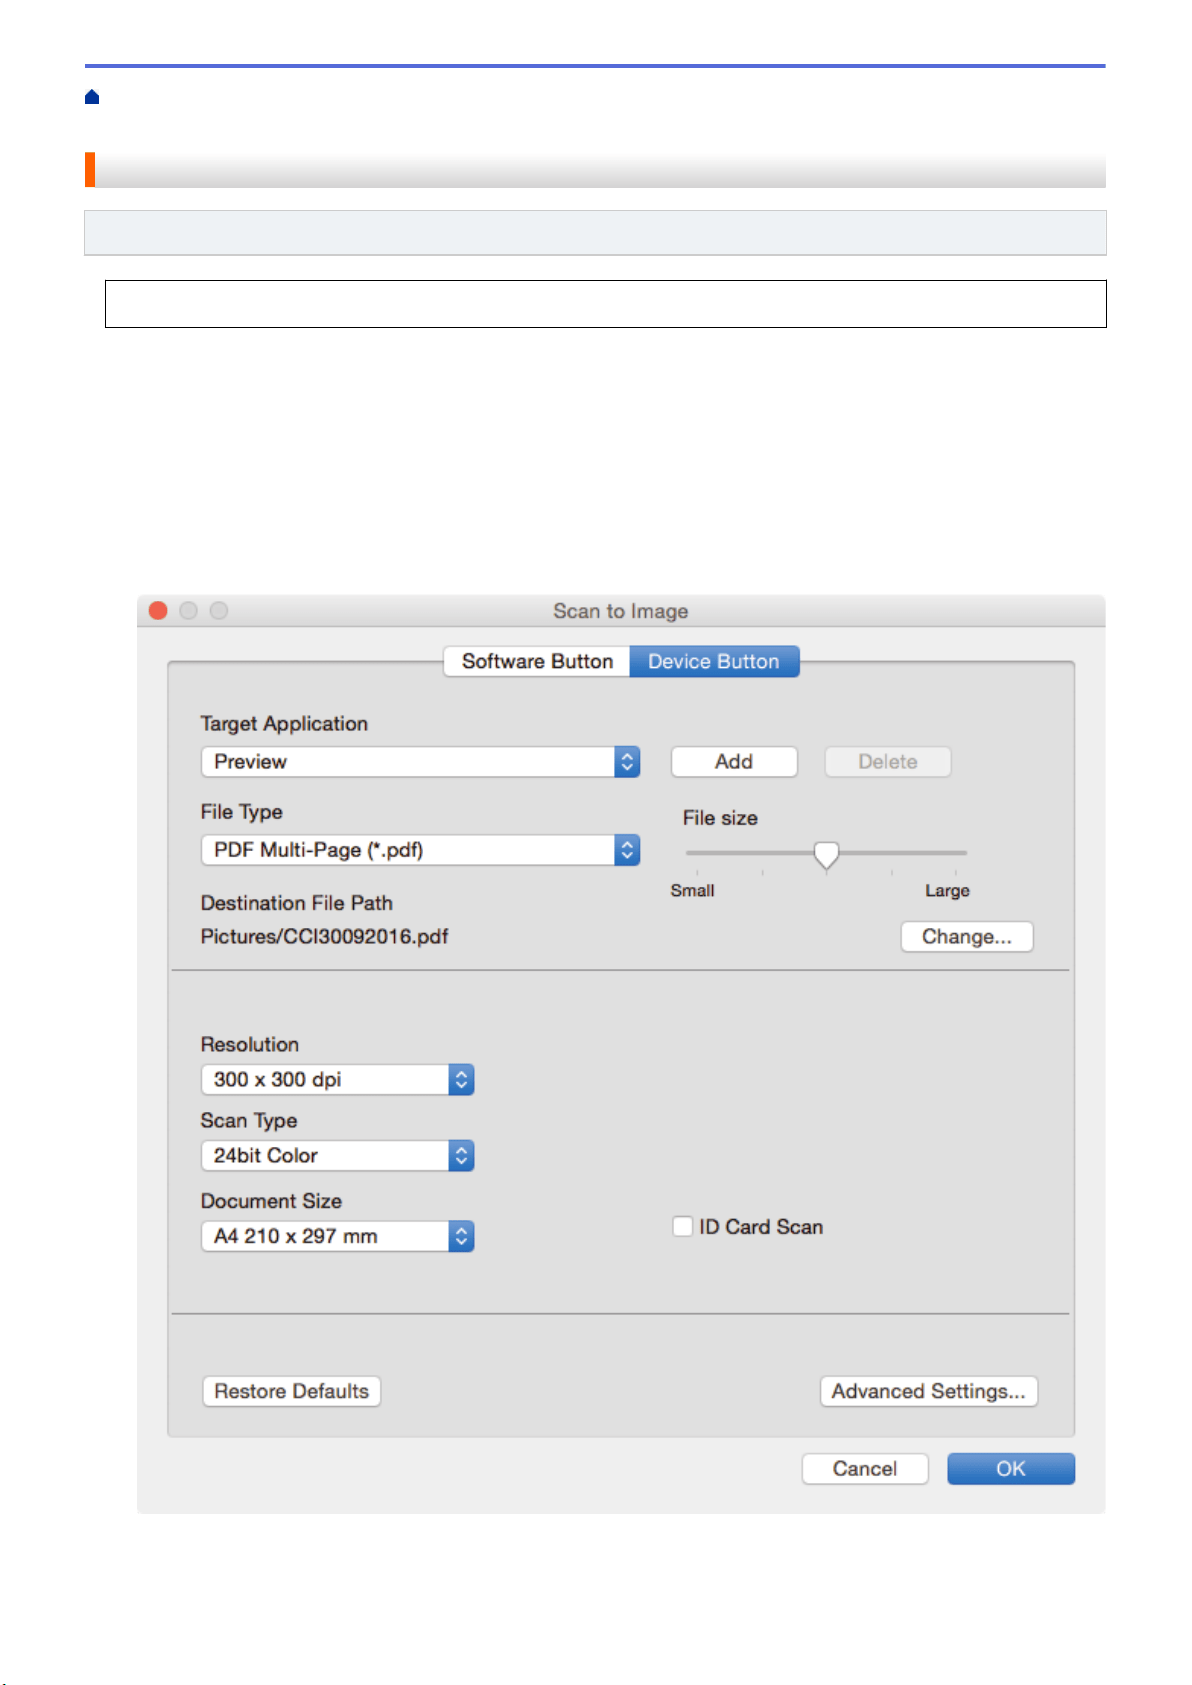The image size is (1192, 1685).
Task: Adjust the File size slider handle
Action: [x=826, y=855]
